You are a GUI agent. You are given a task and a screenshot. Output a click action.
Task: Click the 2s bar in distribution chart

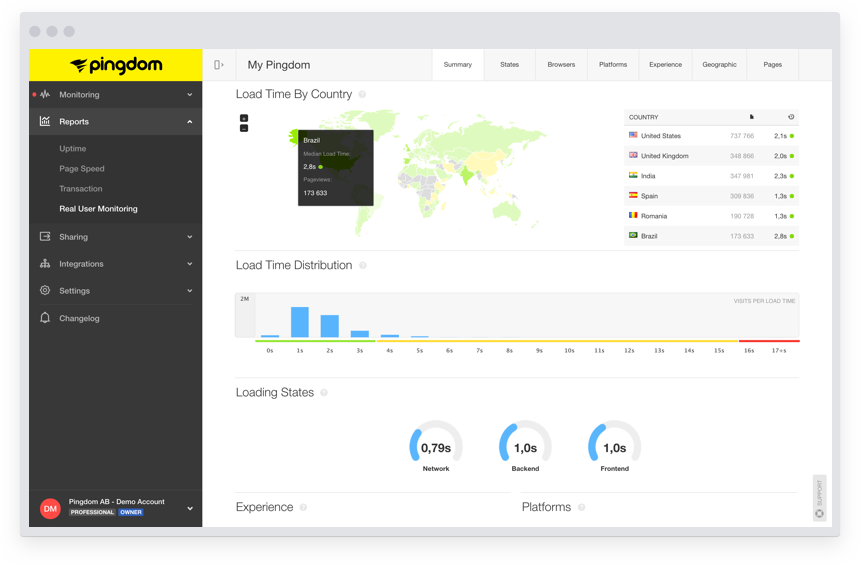point(330,326)
